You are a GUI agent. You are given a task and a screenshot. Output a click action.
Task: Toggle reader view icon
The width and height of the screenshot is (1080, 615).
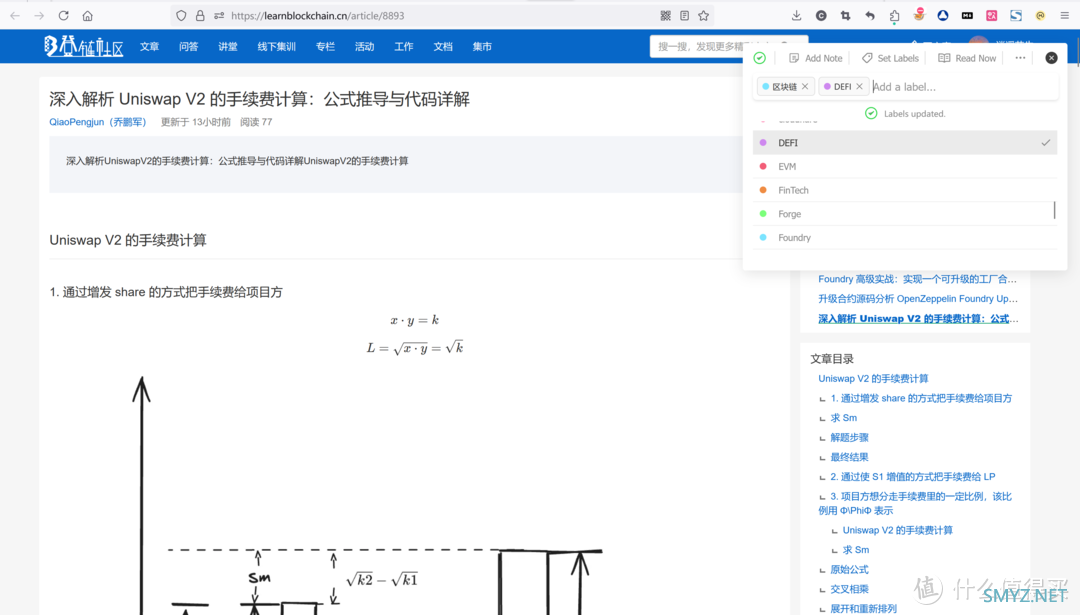tap(685, 15)
